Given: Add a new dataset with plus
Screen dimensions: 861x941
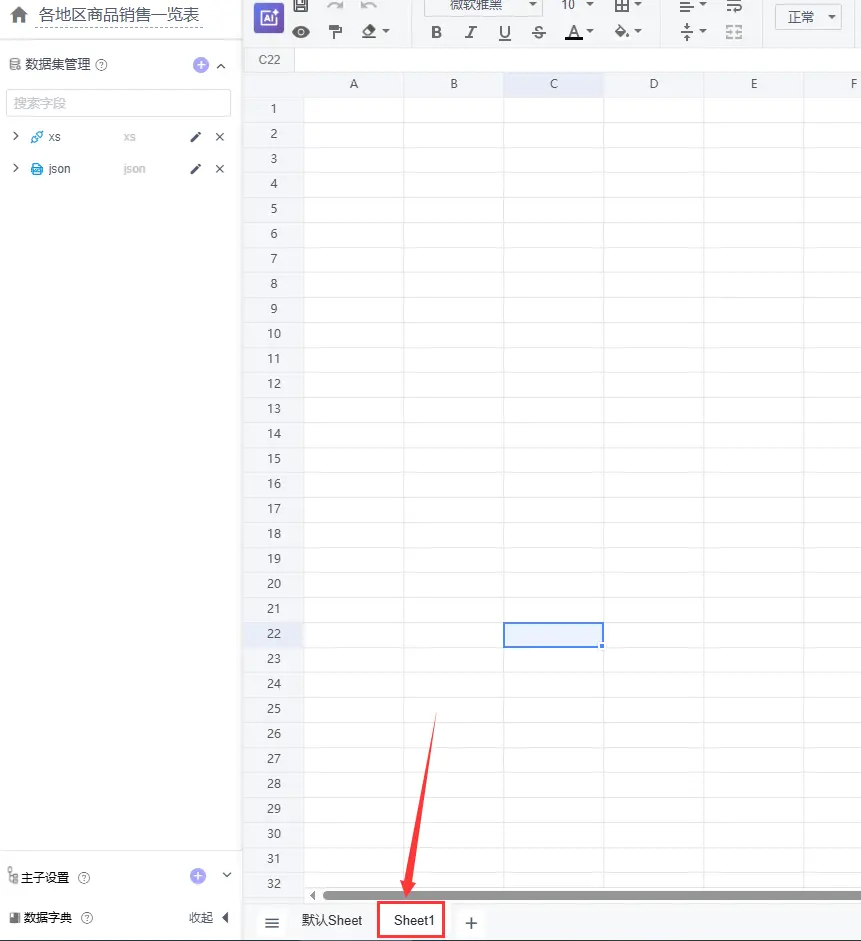Looking at the screenshot, I should (201, 65).
